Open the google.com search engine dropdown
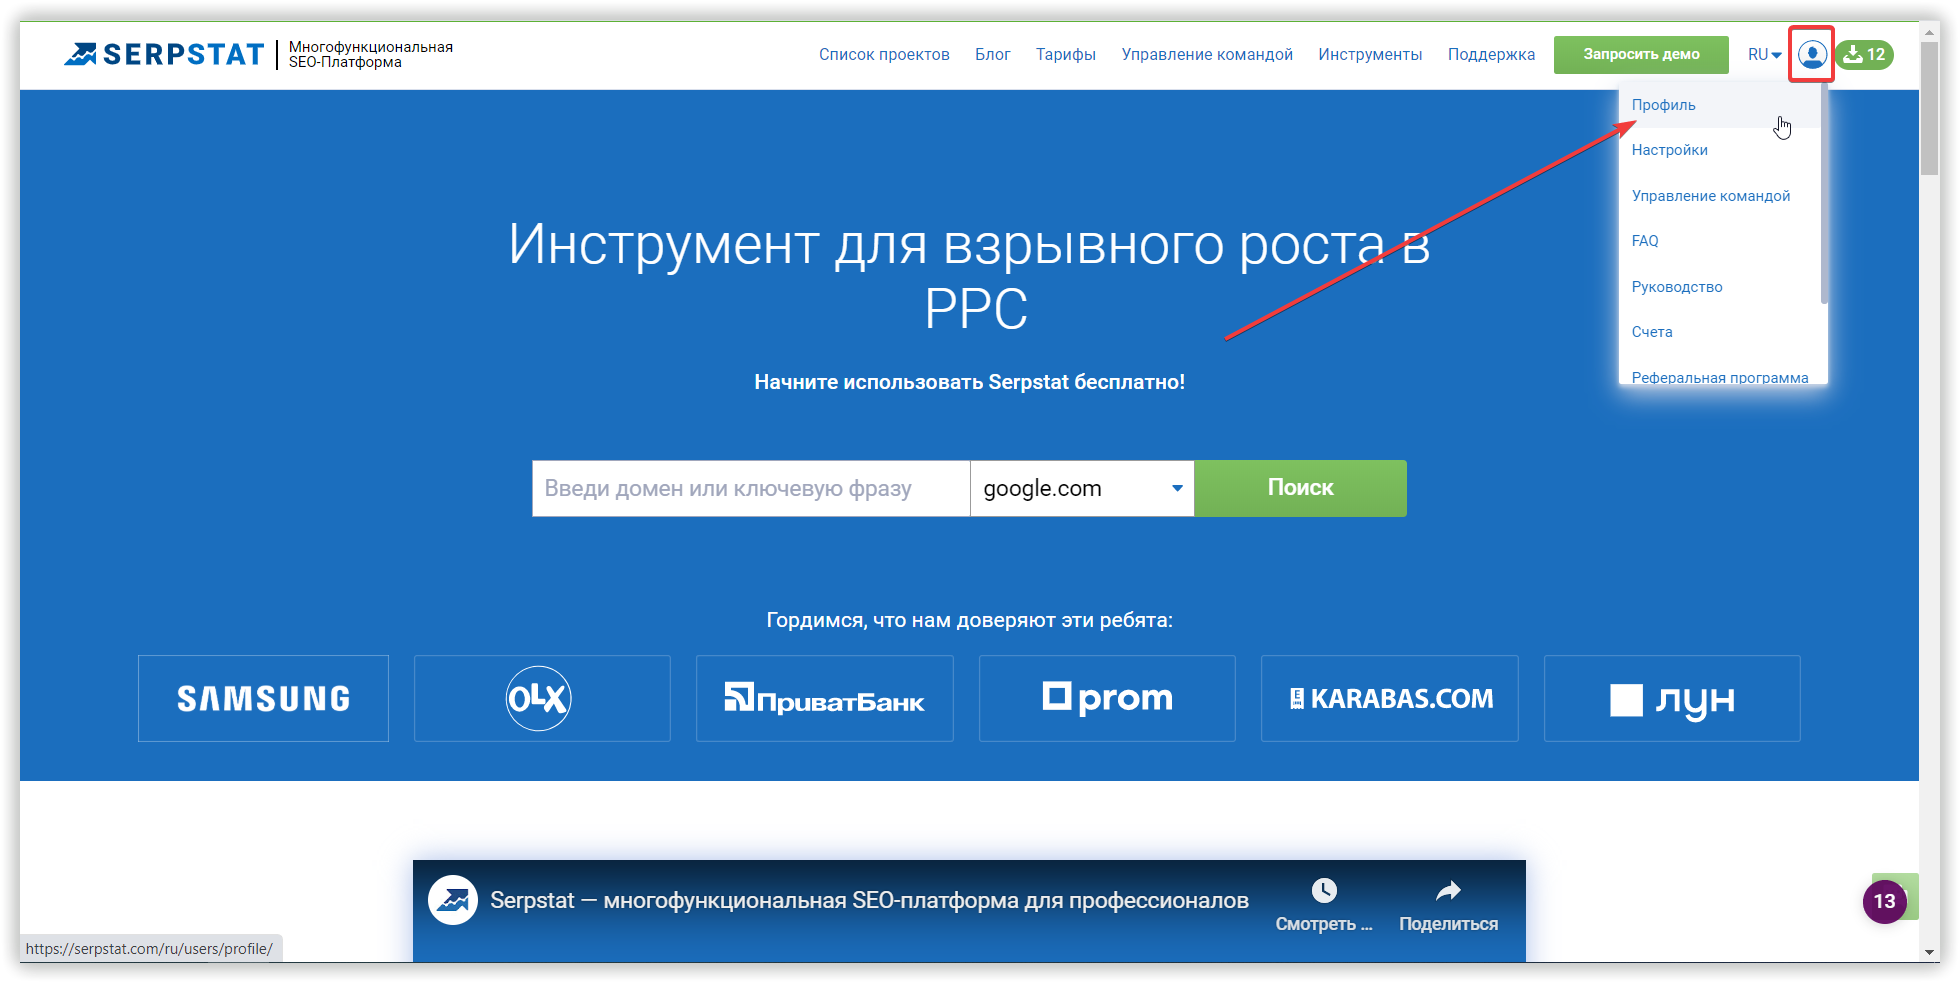The height and width of the screenshot is (983, 1960). coord(1082,488)
